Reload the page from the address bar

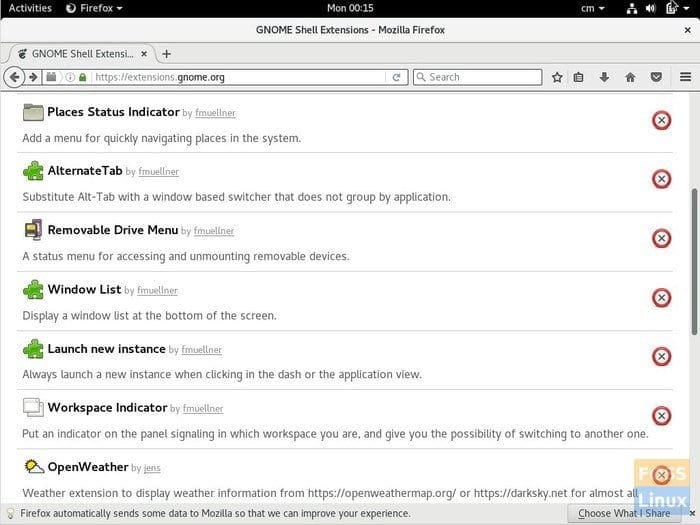click(397, 77)
